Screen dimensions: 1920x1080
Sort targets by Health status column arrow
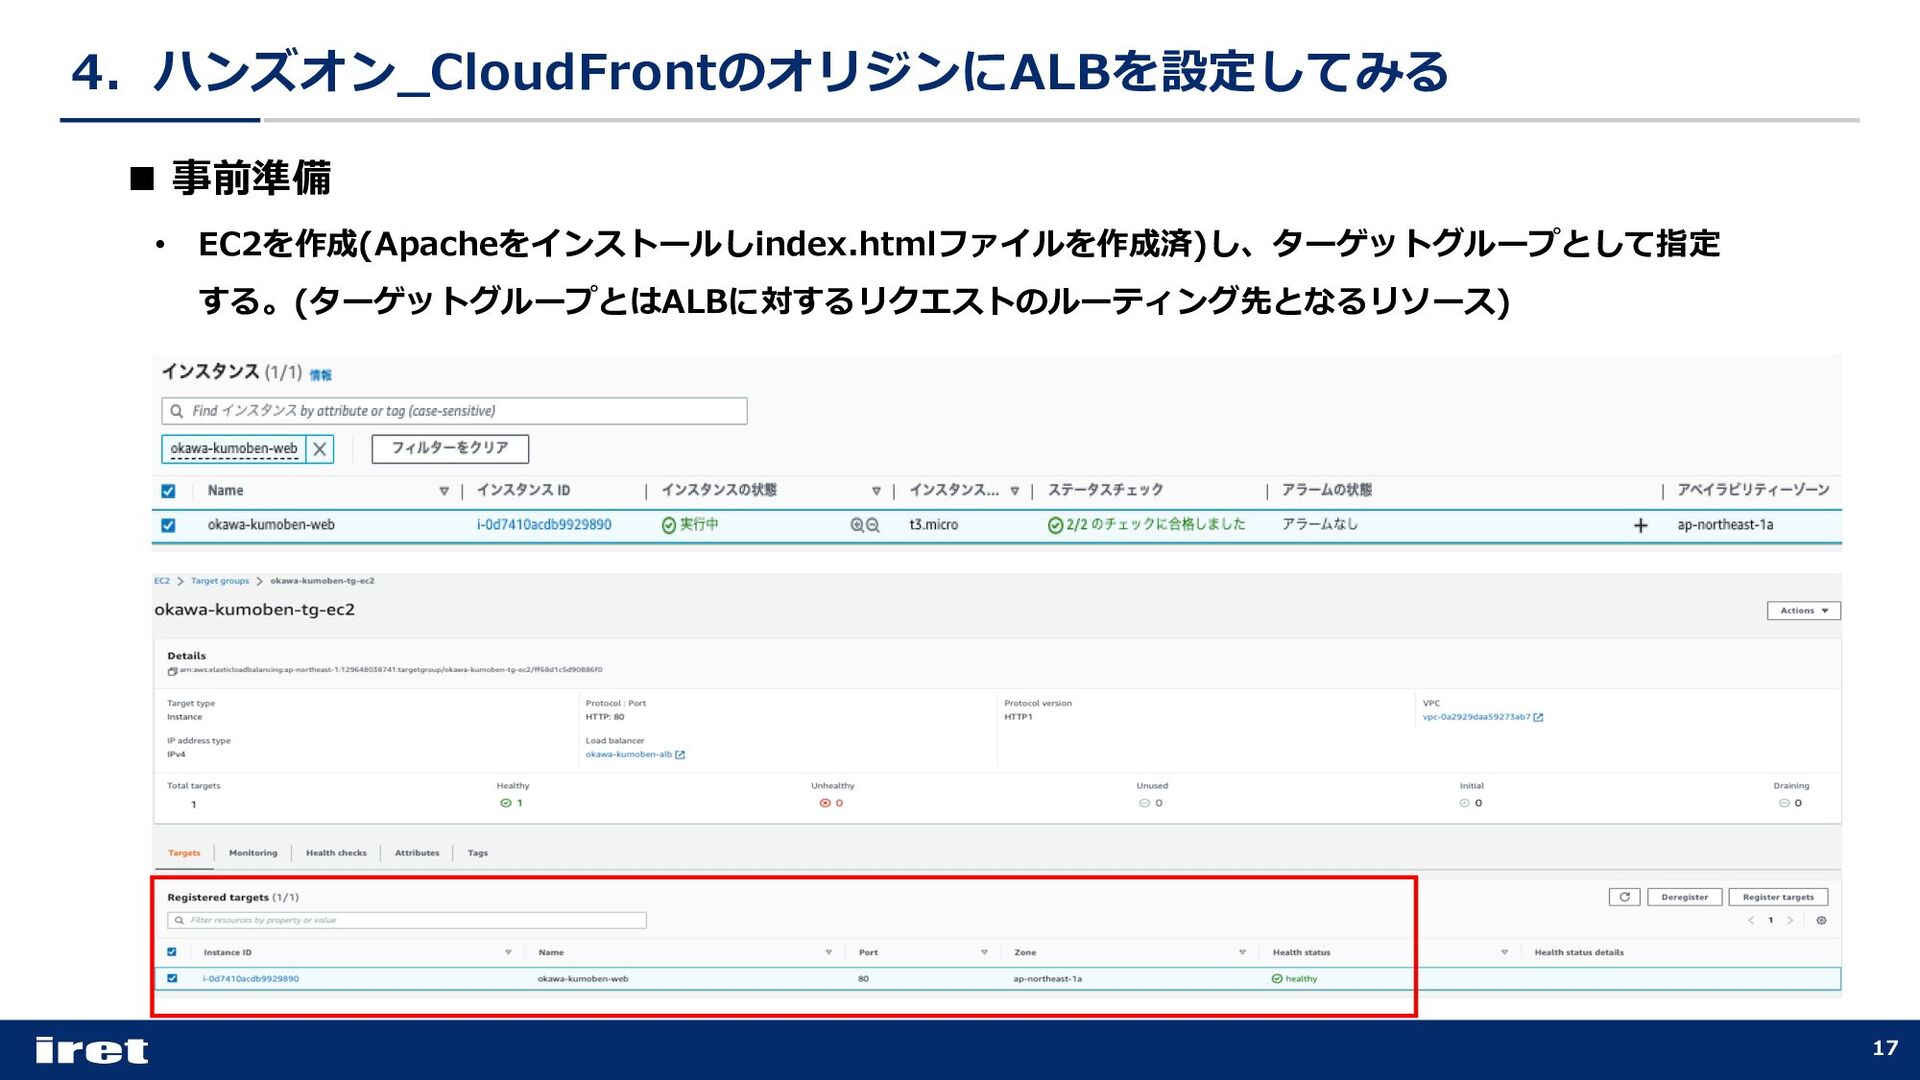[1504, 952]
